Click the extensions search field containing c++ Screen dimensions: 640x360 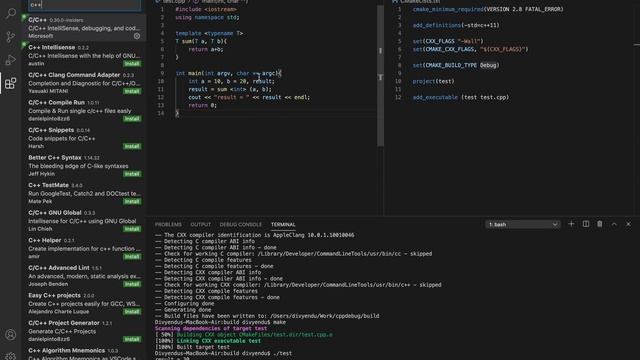point(84,5)
